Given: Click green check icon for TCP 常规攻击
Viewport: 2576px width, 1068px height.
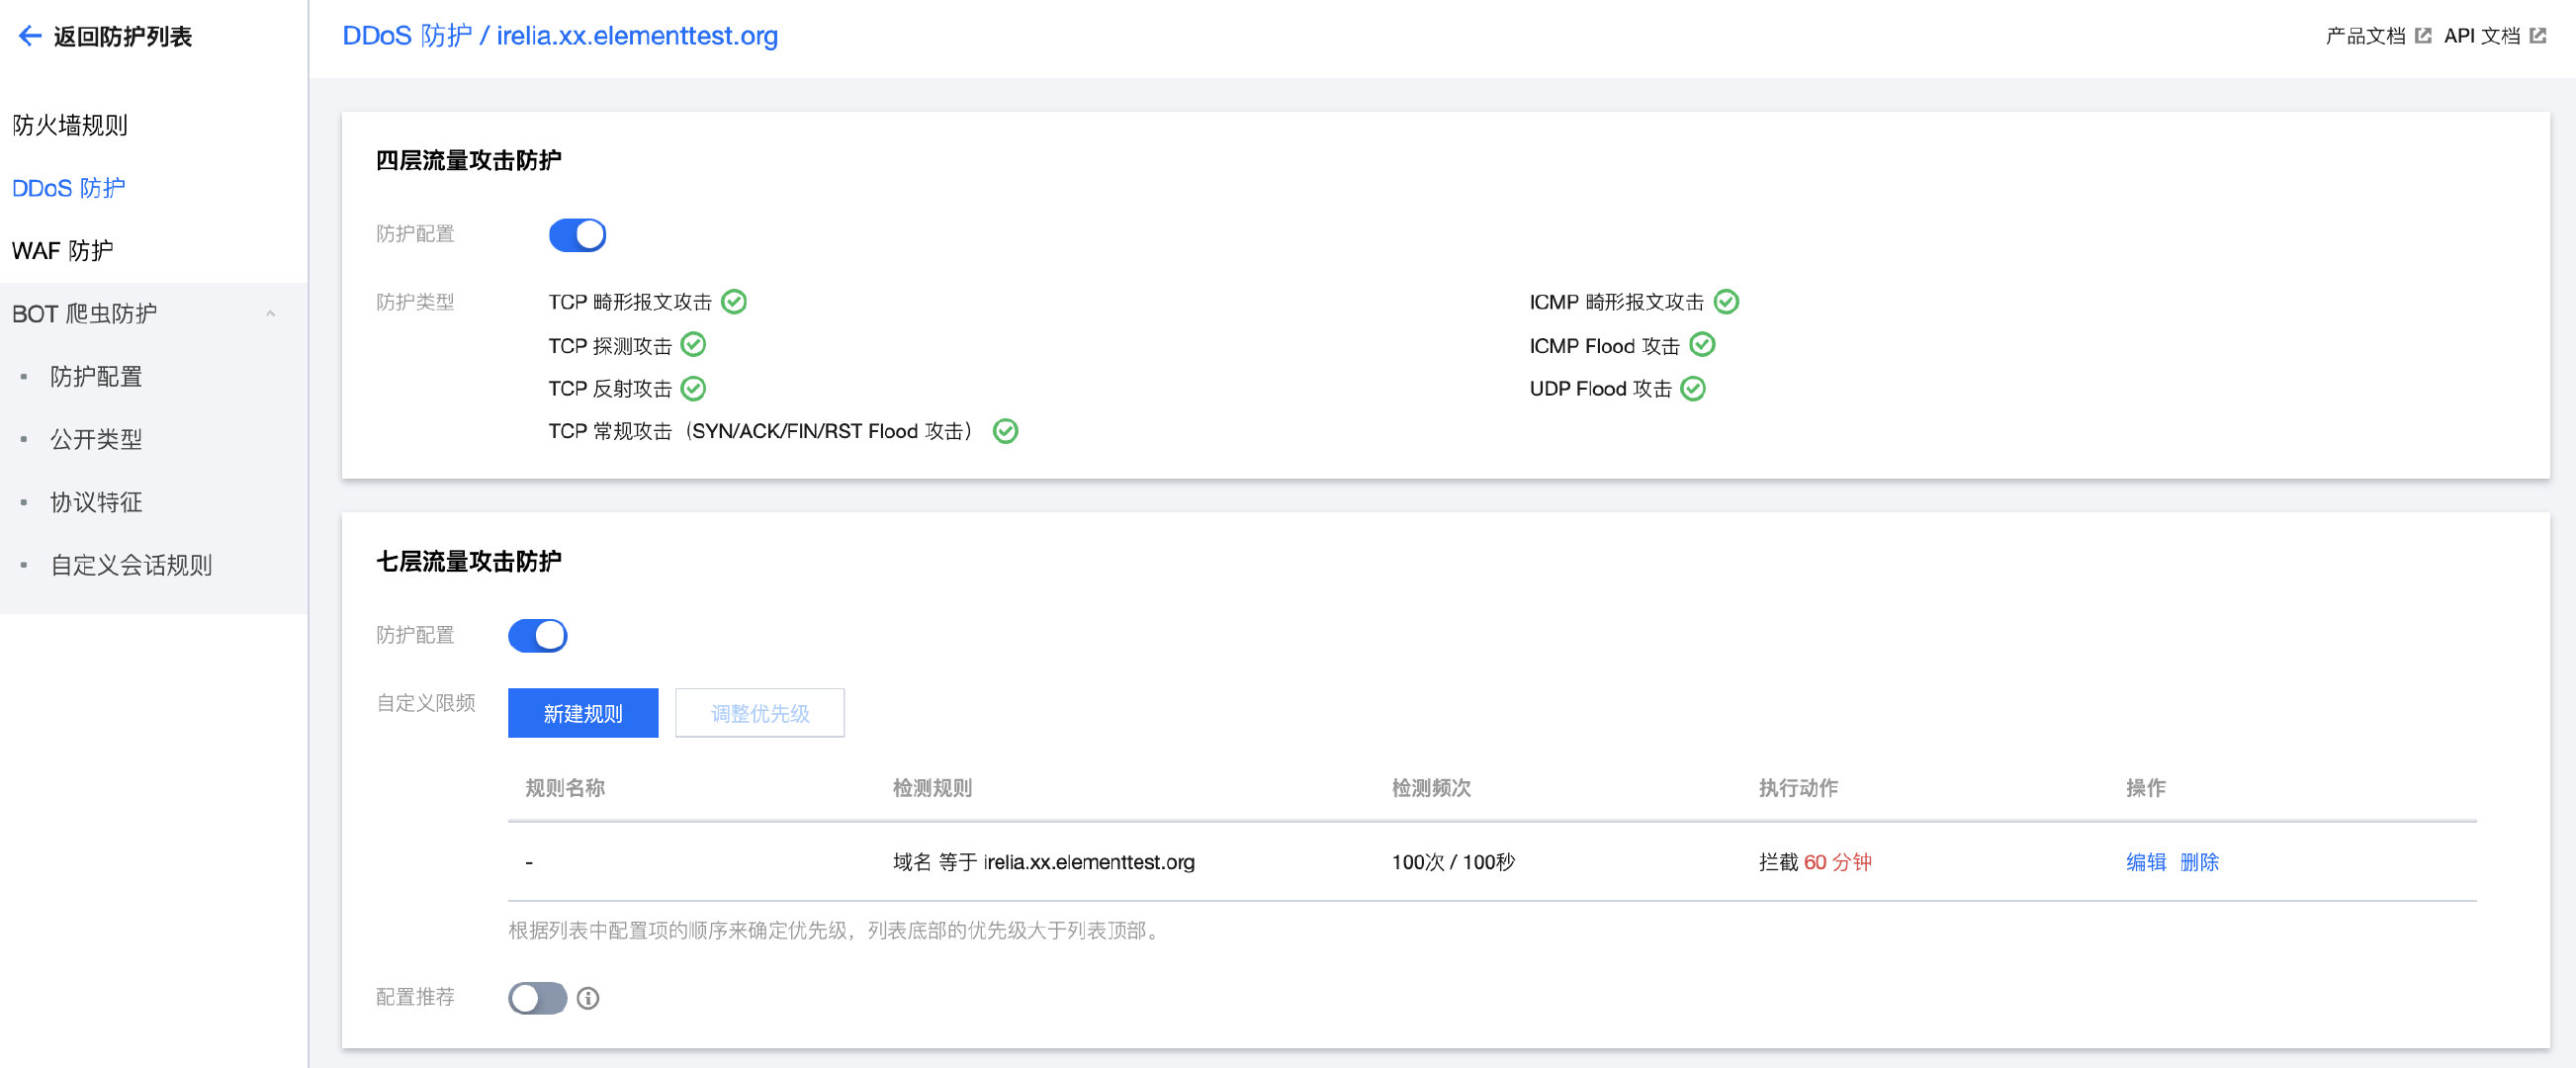Looking at the screenshot, I should point(1005,431).
